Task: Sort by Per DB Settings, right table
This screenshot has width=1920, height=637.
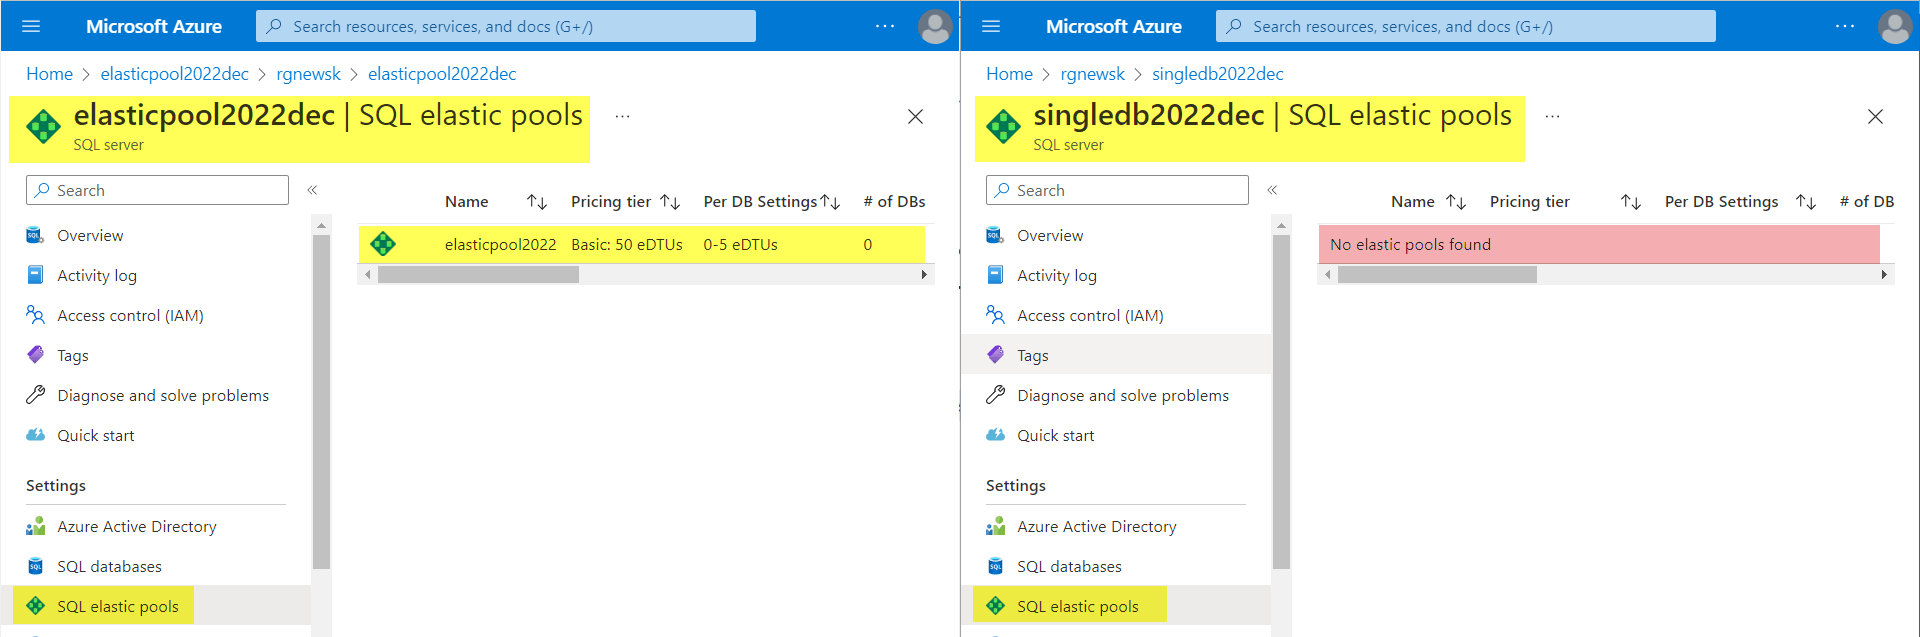Action: tap(1806, 202)
